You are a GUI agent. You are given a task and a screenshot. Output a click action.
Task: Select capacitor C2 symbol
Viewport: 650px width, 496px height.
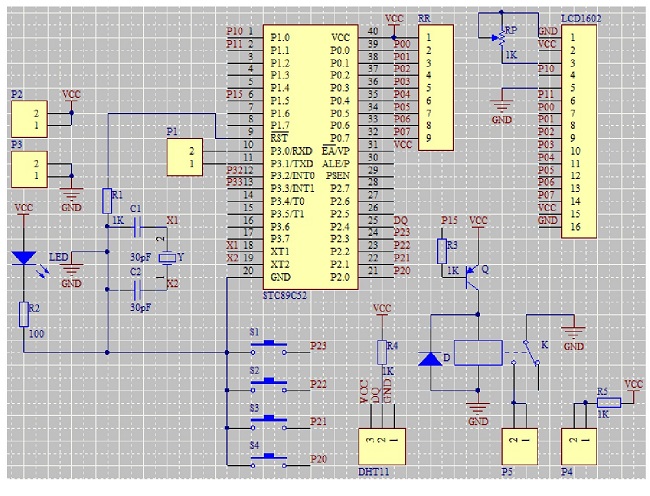pos(137,290)
